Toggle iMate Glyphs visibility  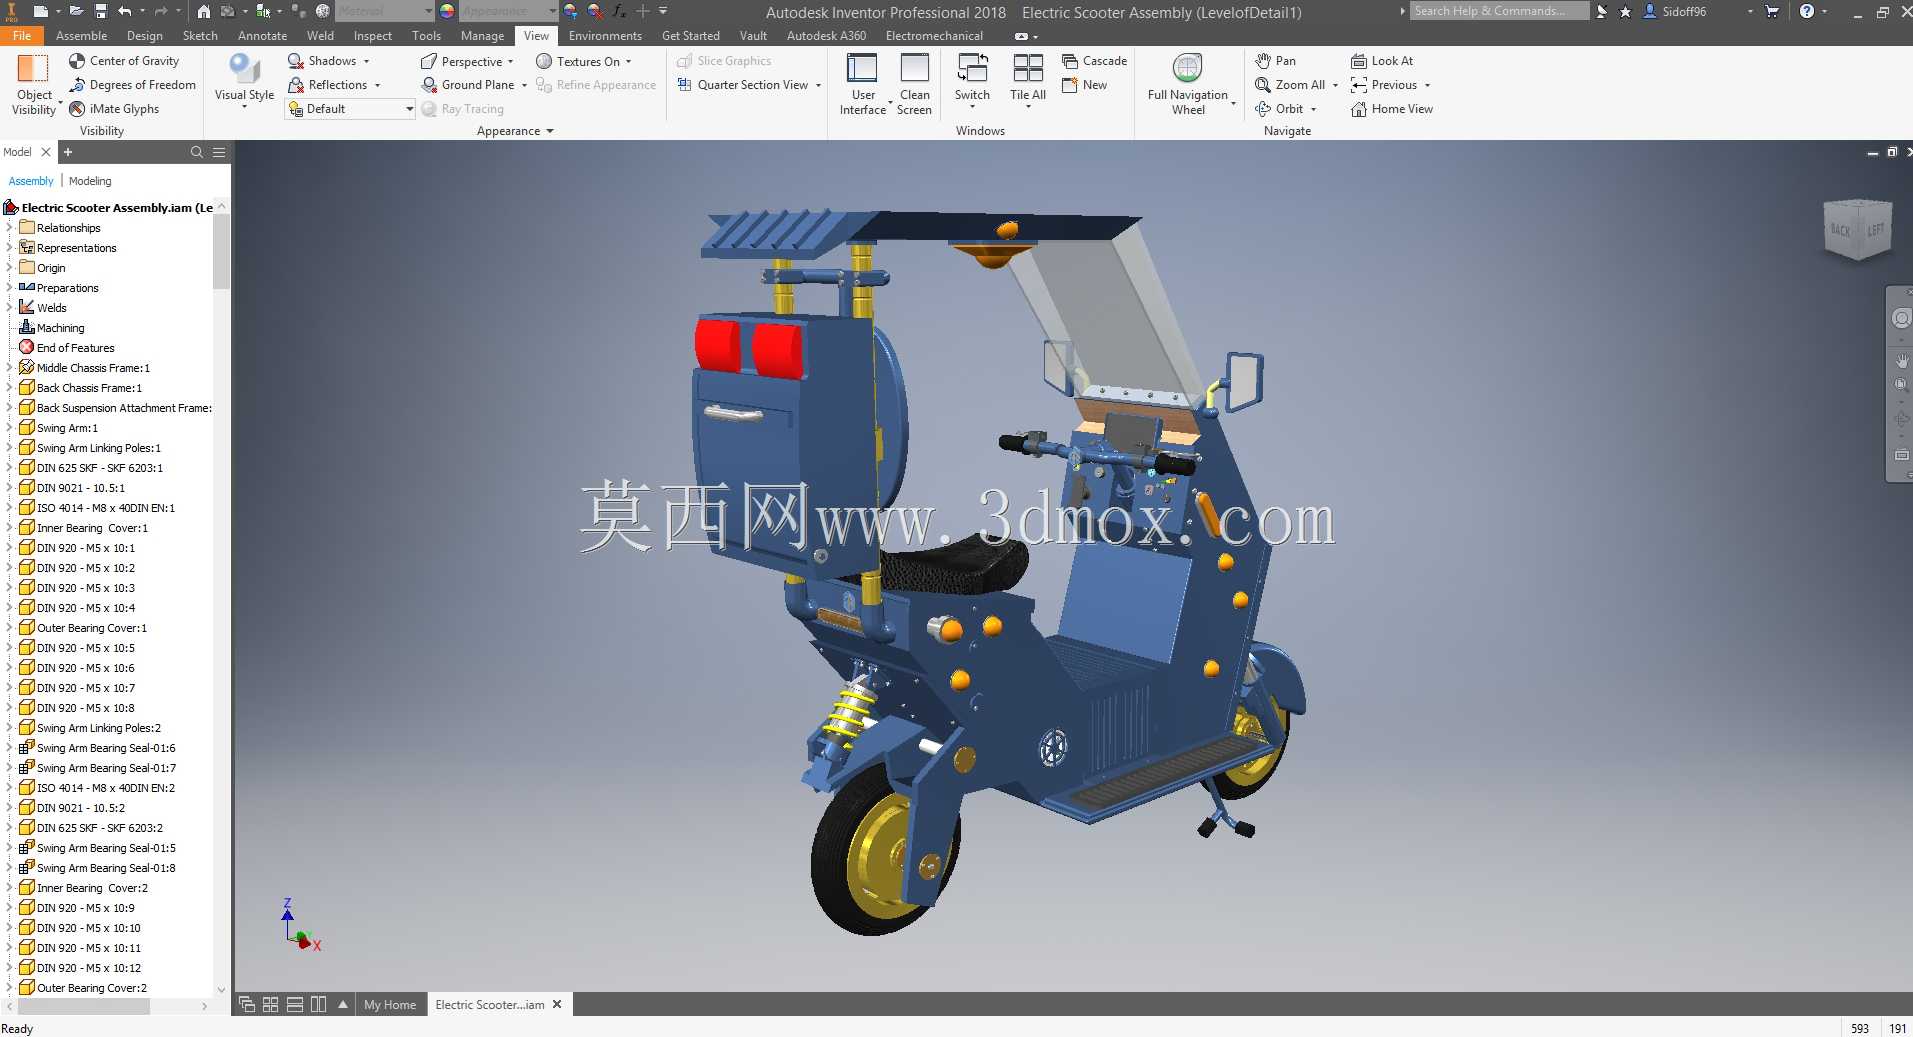(114, 109)
